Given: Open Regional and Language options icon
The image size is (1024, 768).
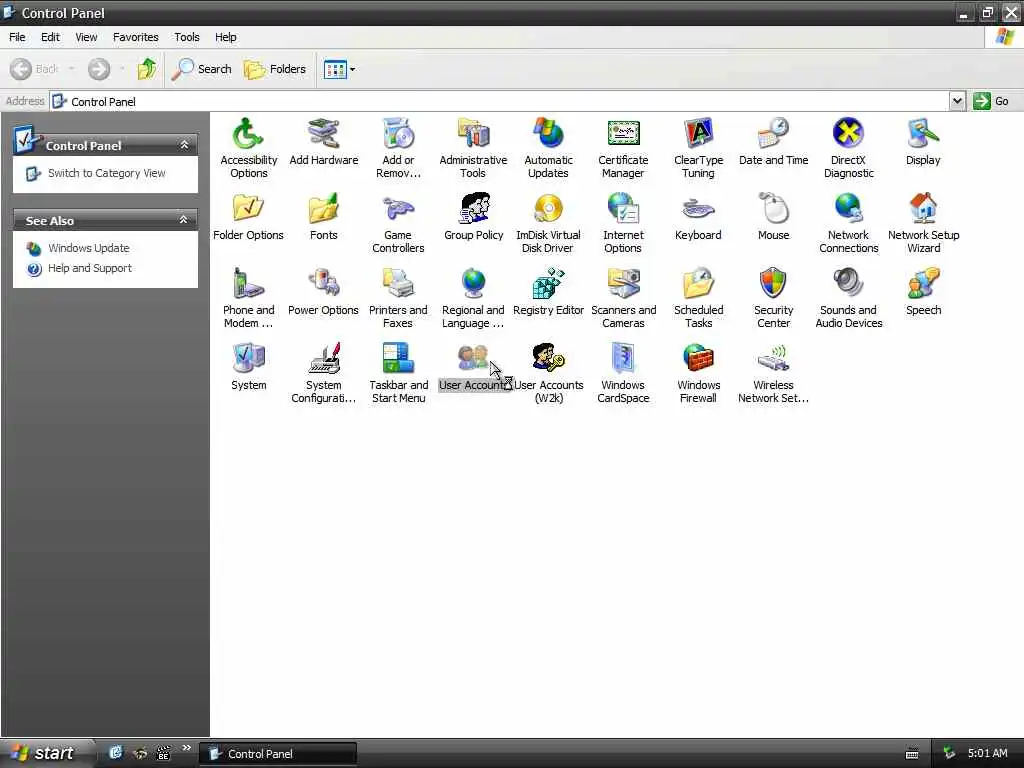Looking at the screenshot, I should pos(473,284).
